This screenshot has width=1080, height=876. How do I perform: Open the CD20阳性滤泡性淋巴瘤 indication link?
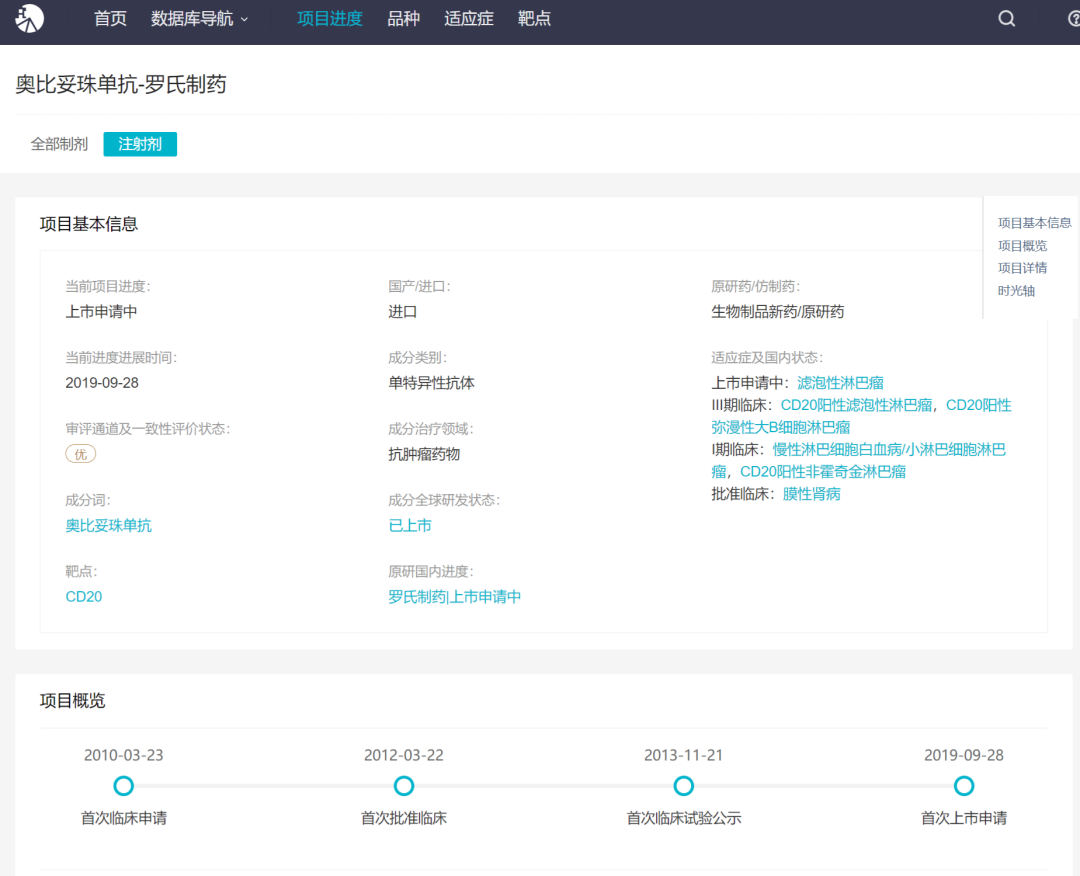[x=856, y=405]
